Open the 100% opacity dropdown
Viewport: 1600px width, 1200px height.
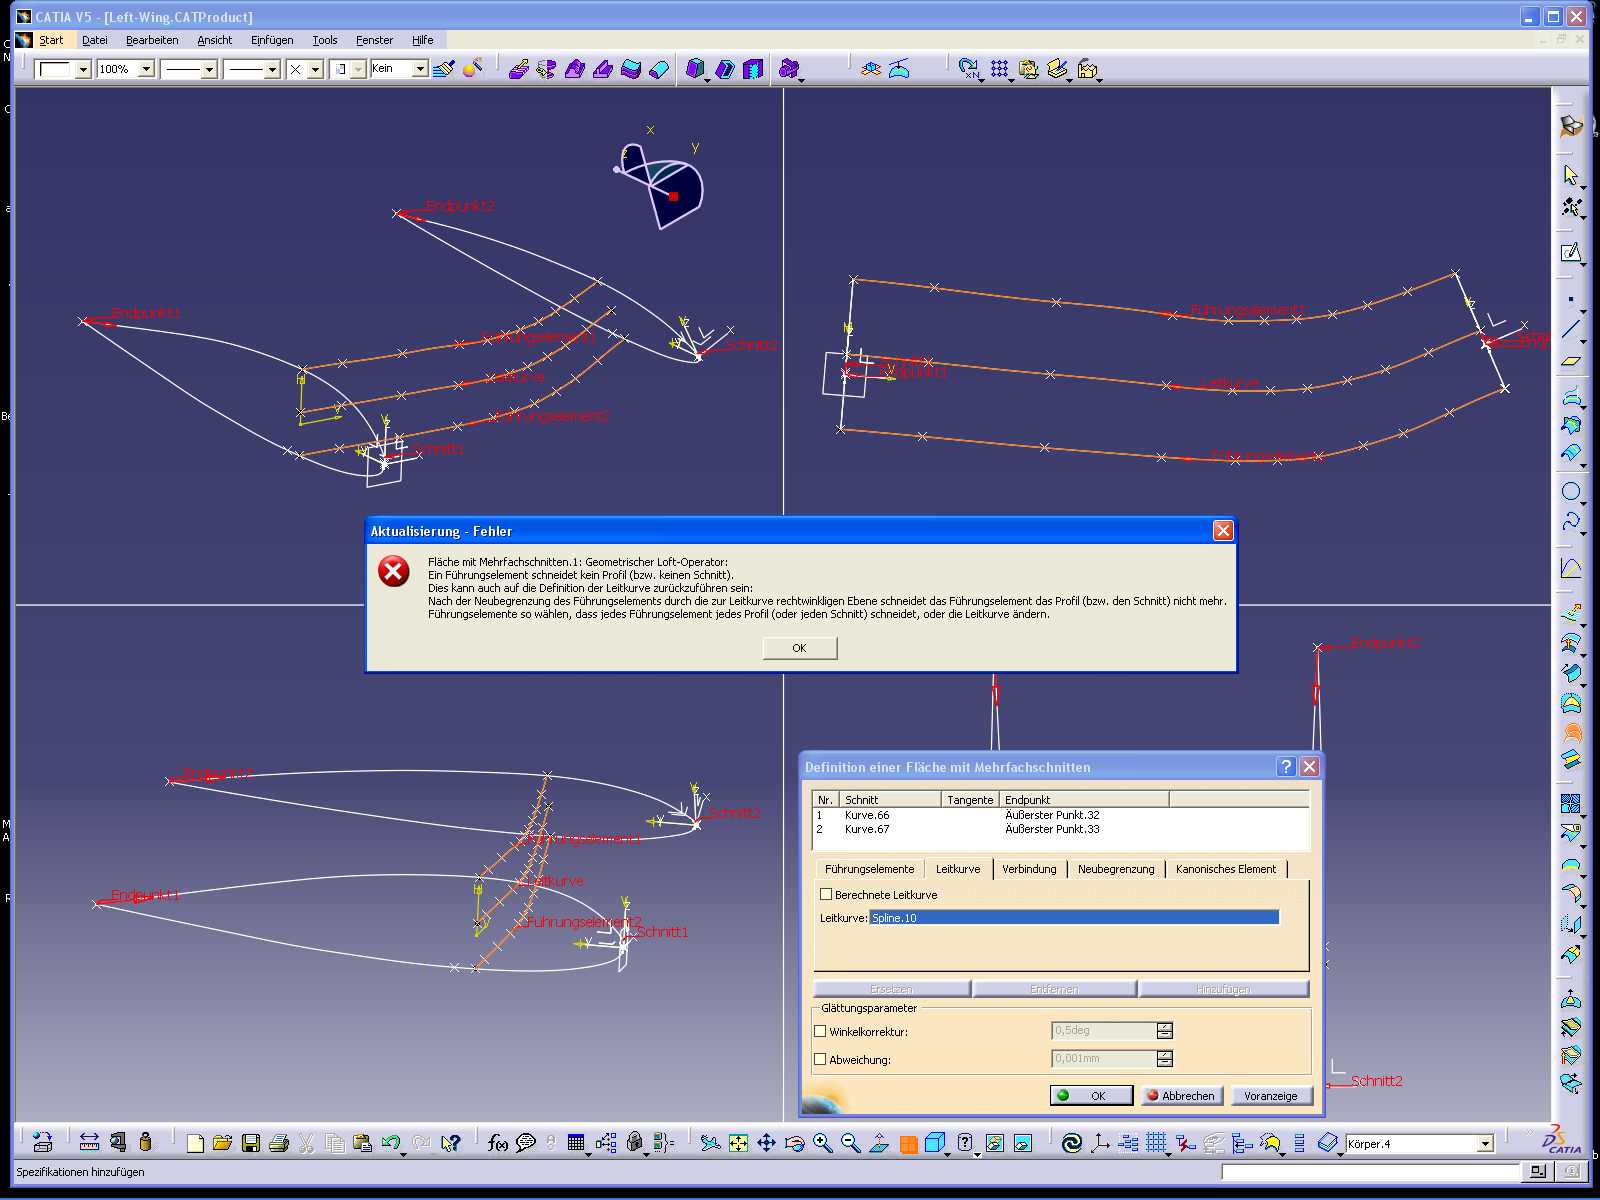pyautogui.click(x=146, y=69)
